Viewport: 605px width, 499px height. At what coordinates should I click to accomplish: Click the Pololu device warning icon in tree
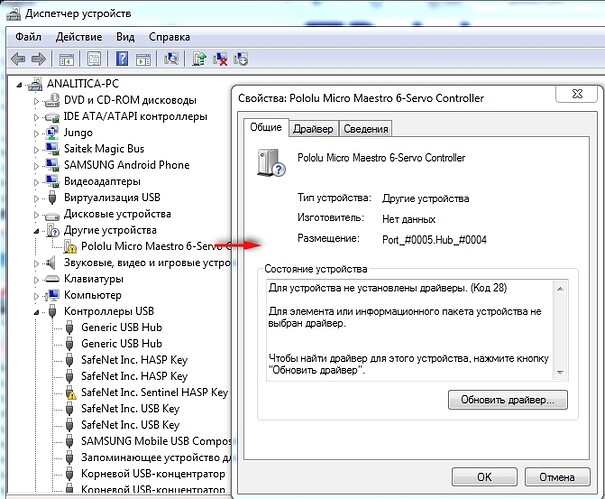pyautogui.click(x=70, y=246)
